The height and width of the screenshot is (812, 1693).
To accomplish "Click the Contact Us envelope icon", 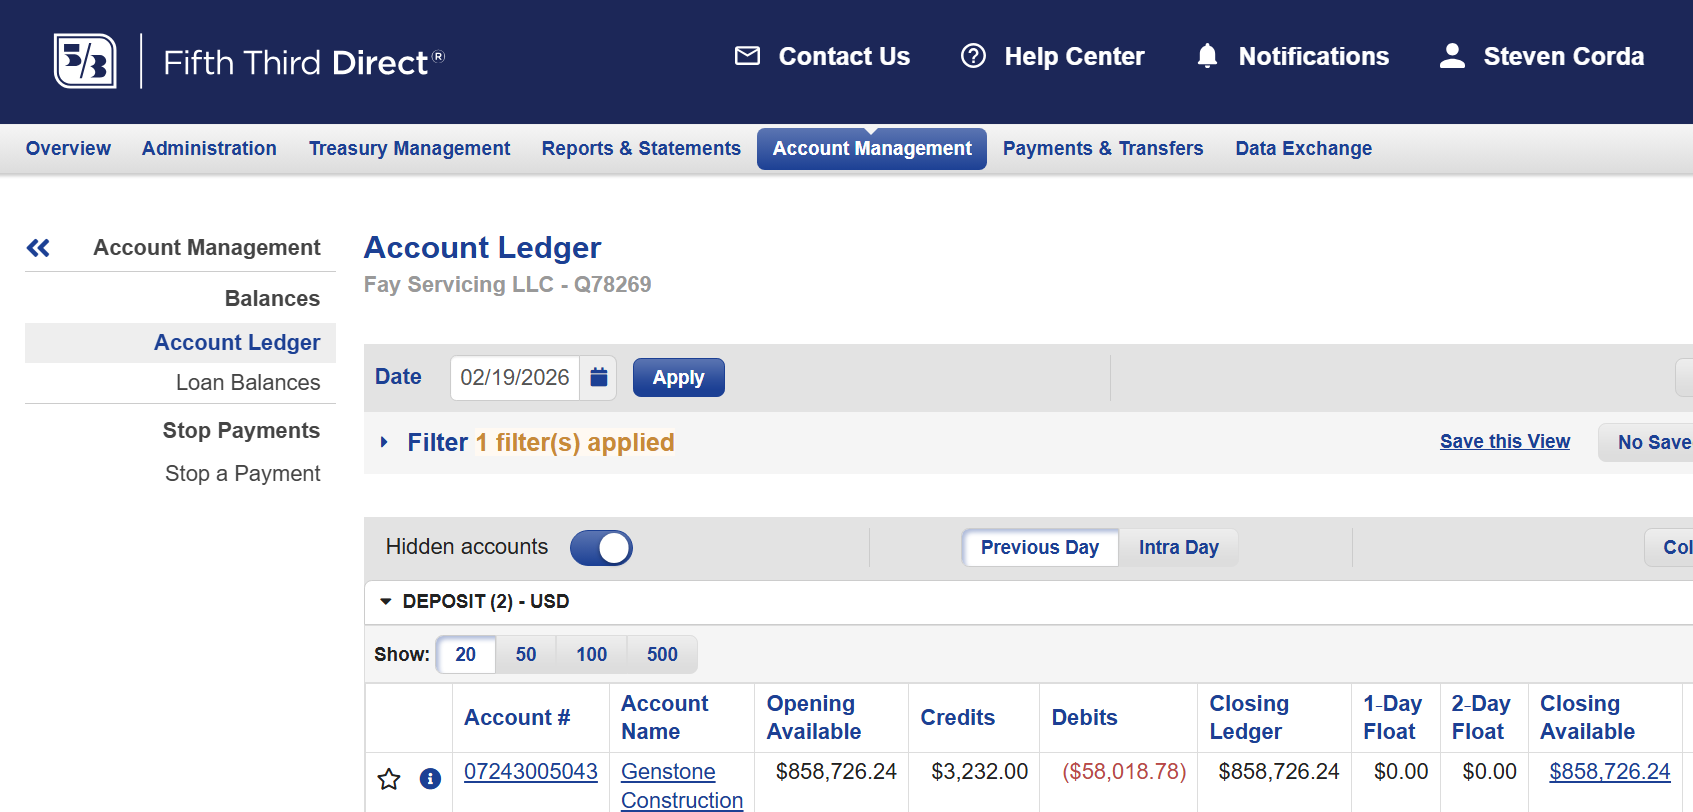I will (x=747, y=56).
